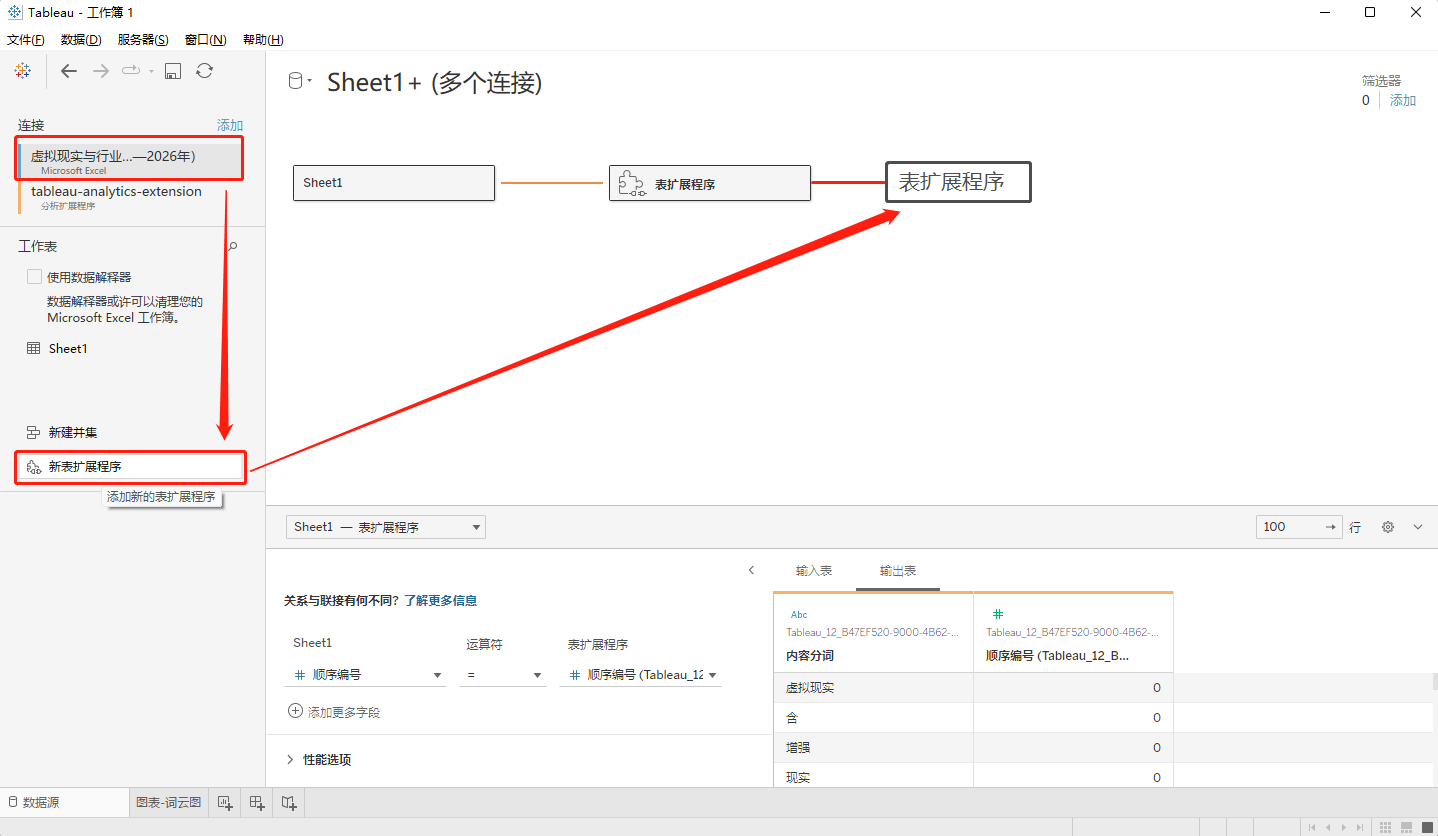This screenshot has height=836, width=1438.
Task: Open the 数据(D) menu
Action: pyautogui.click(x=81, y=40)
